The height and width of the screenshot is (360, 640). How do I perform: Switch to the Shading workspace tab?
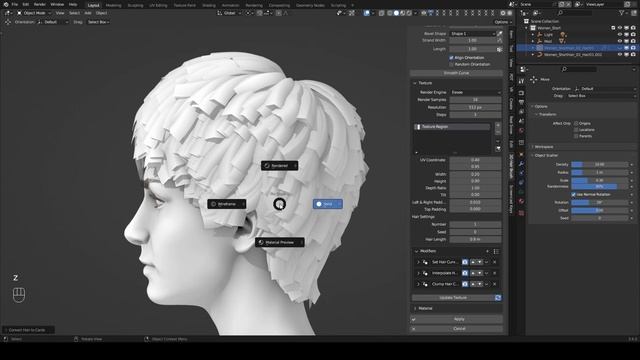209,5
